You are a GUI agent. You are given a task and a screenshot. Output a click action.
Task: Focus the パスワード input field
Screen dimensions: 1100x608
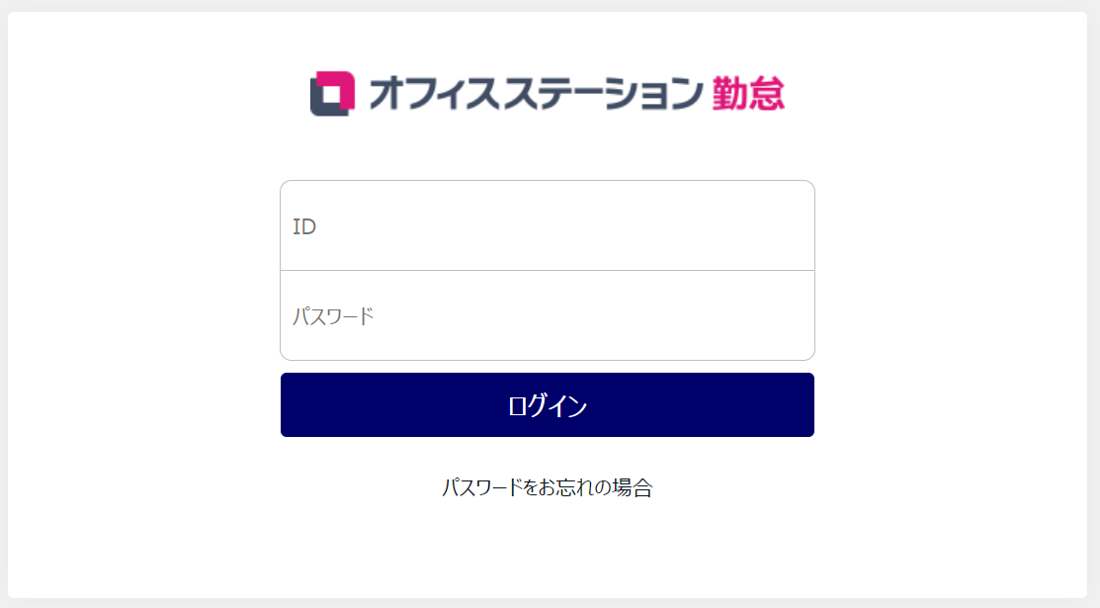pos(547,316)
